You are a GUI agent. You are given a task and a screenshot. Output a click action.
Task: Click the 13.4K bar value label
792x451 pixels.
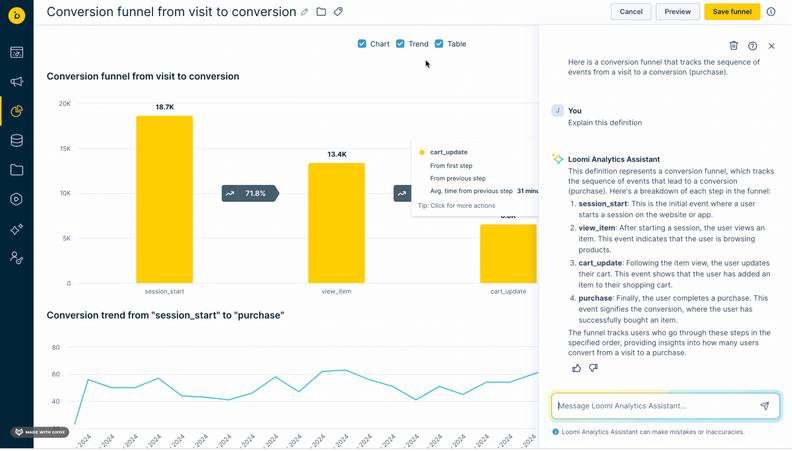click(x=337, y=155)
